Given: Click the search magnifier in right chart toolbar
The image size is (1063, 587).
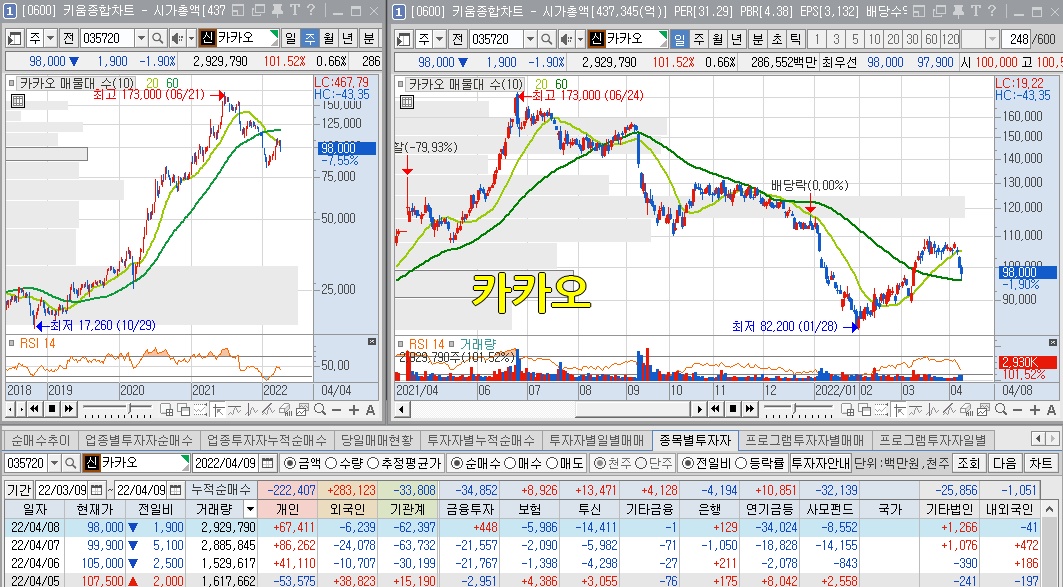Looking at the screenshot, I should click(546, 39).
